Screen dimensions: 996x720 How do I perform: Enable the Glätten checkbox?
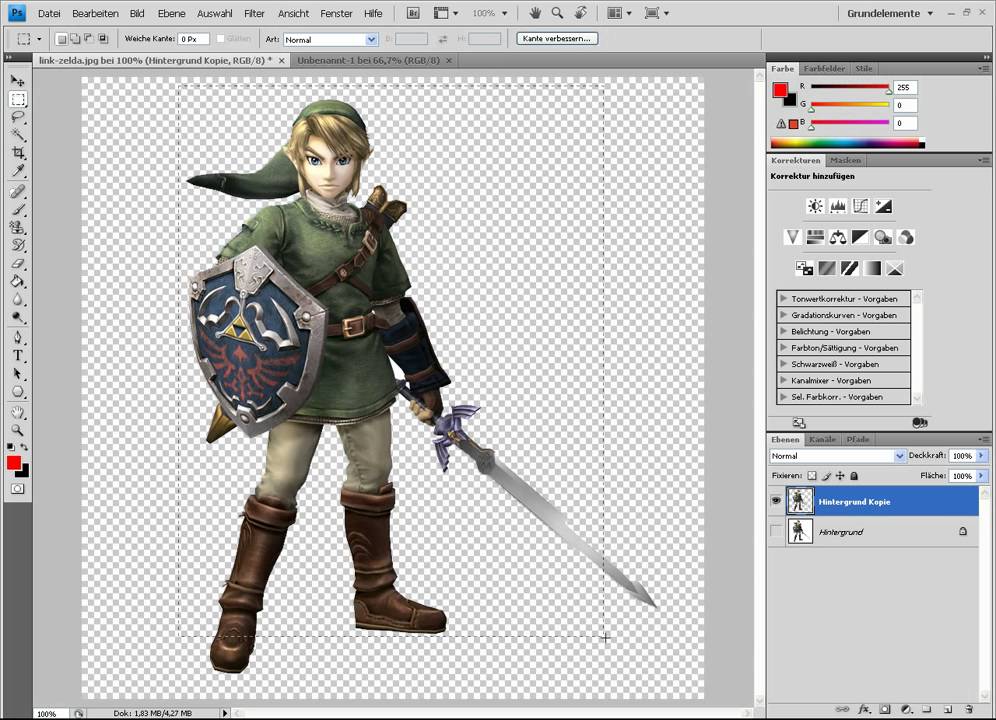pos(220,39)
